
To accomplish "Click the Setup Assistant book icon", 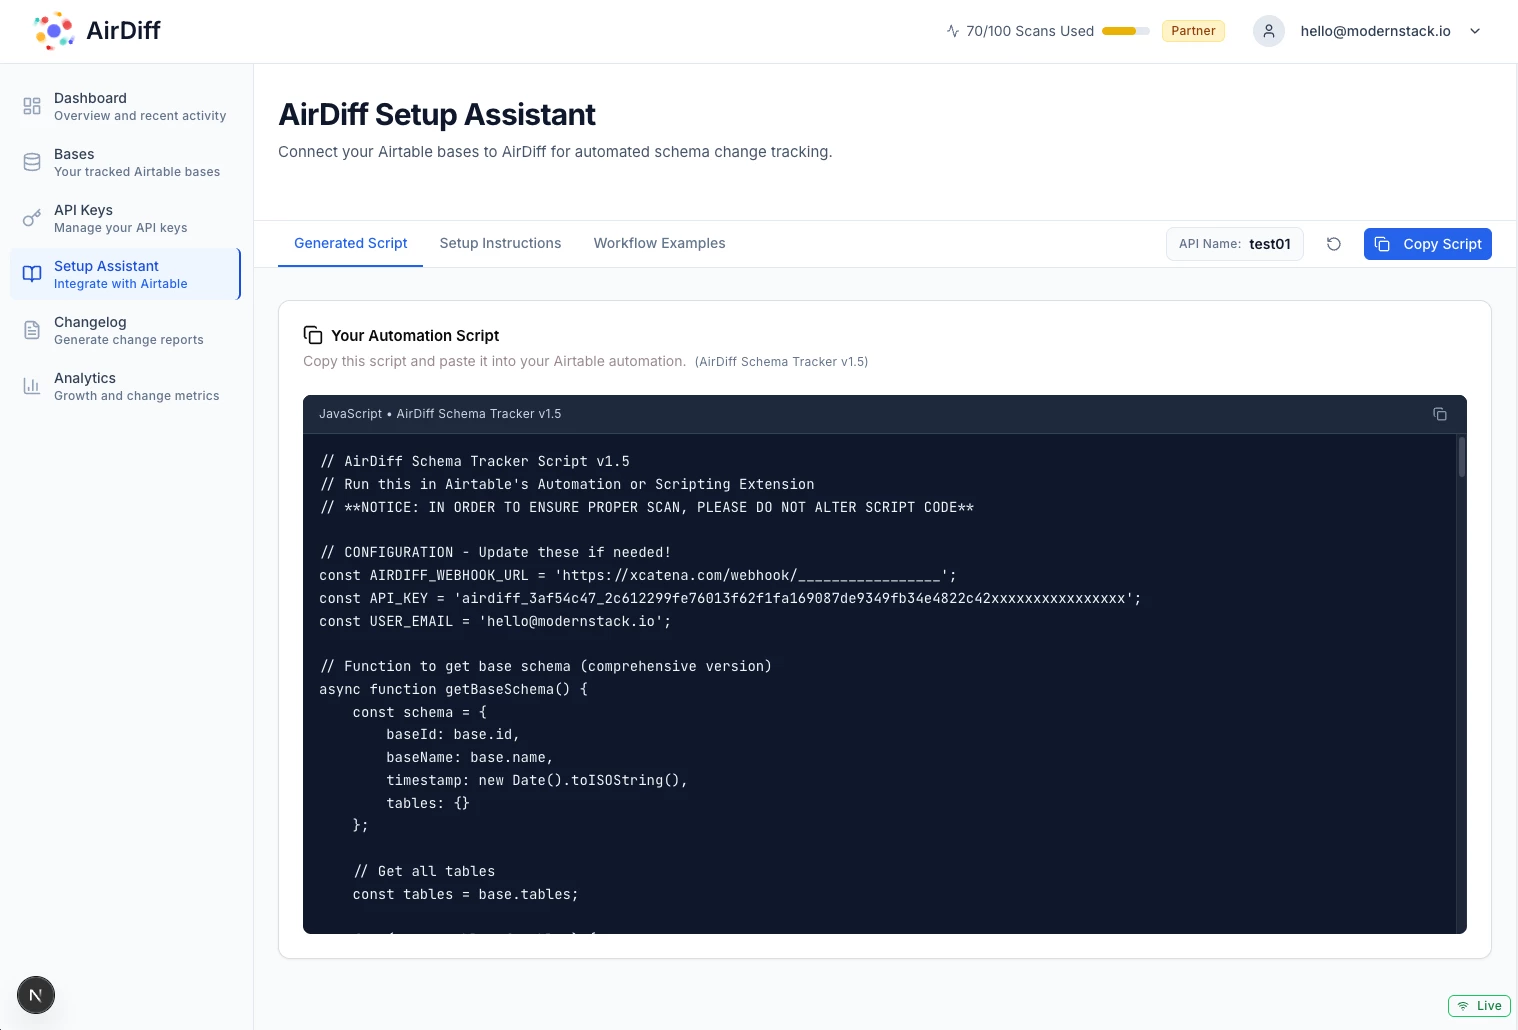I will 32,274.
